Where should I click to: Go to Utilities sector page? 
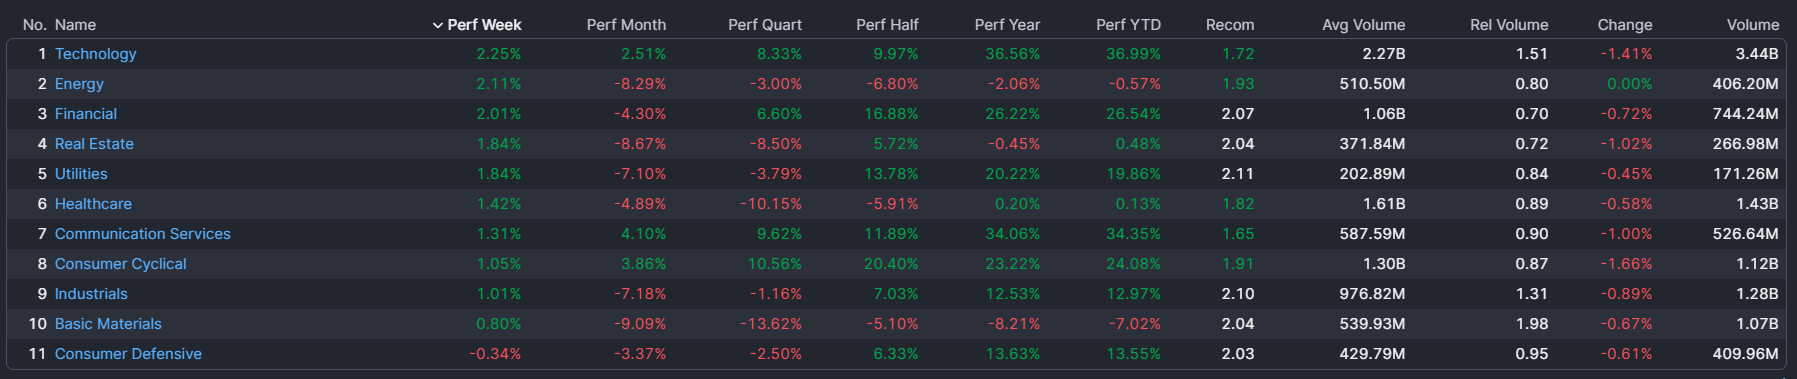click(81, 174)
